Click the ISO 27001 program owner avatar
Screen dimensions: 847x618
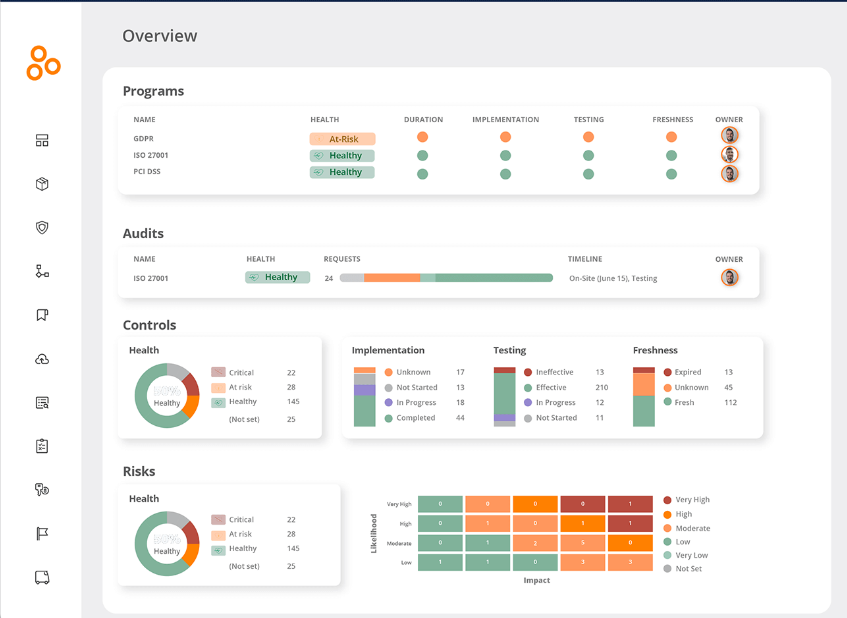point(729,154)
